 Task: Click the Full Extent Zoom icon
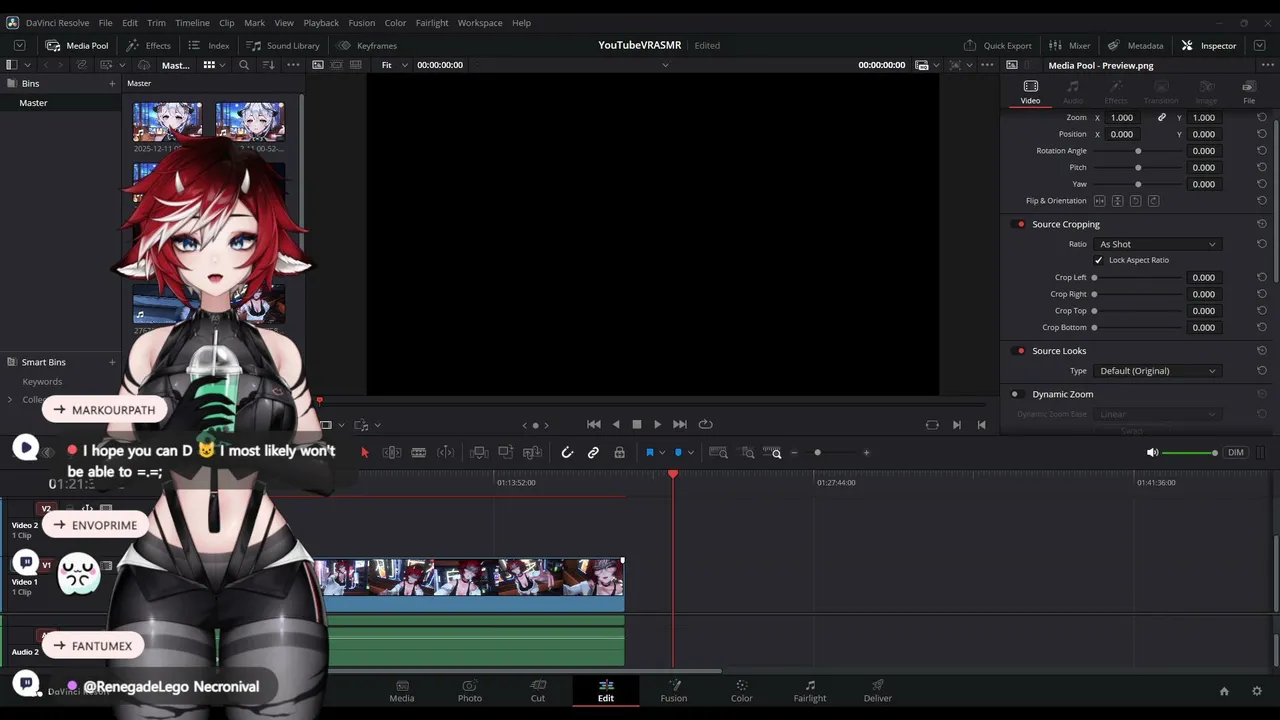pos(719,453)
